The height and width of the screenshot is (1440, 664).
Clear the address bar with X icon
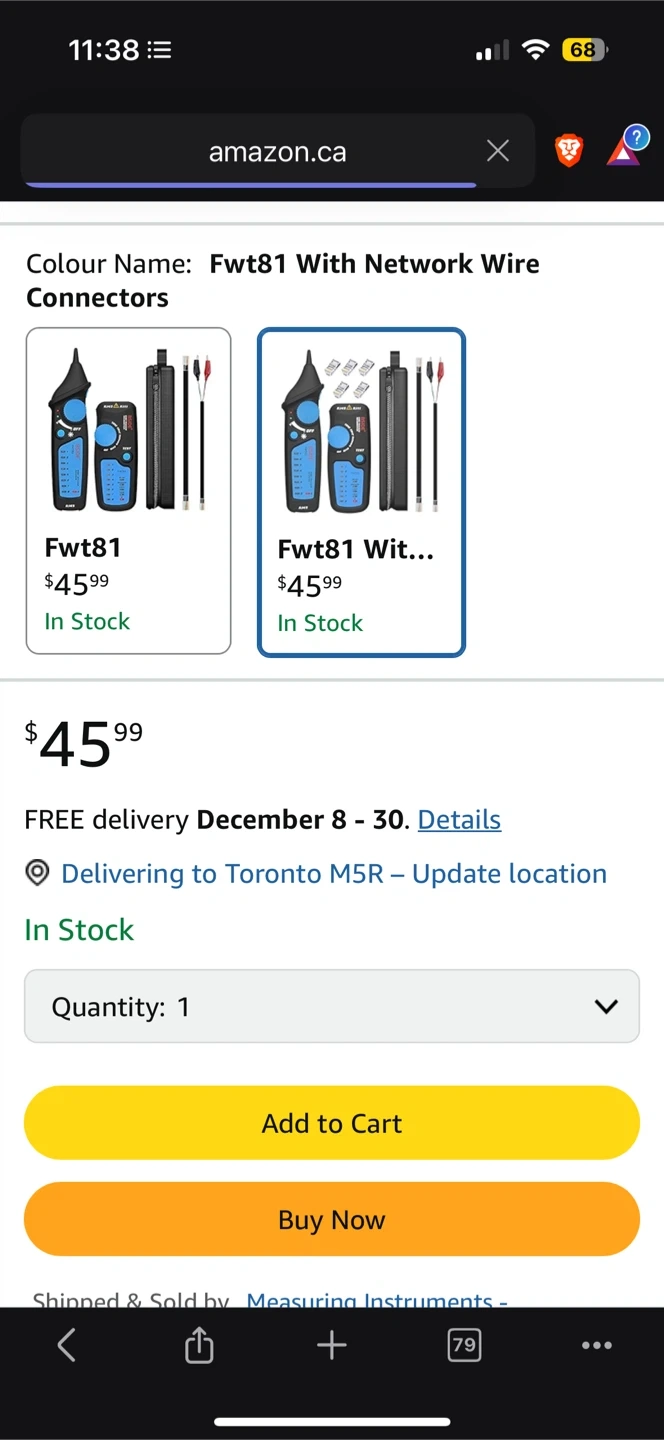click(x=497, y=151)
